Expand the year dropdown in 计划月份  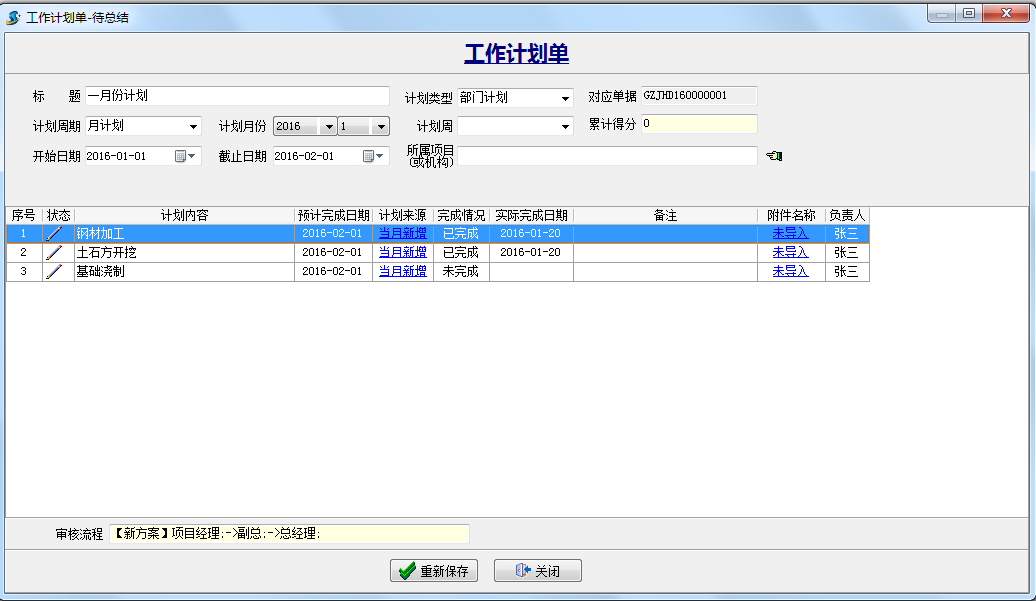(330, 126)
